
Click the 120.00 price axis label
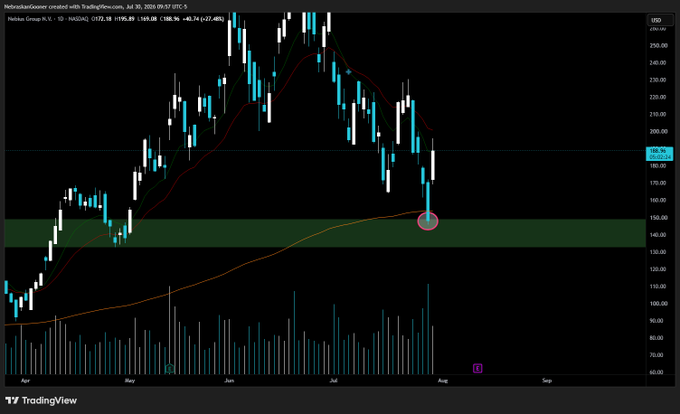click(658, 269)
